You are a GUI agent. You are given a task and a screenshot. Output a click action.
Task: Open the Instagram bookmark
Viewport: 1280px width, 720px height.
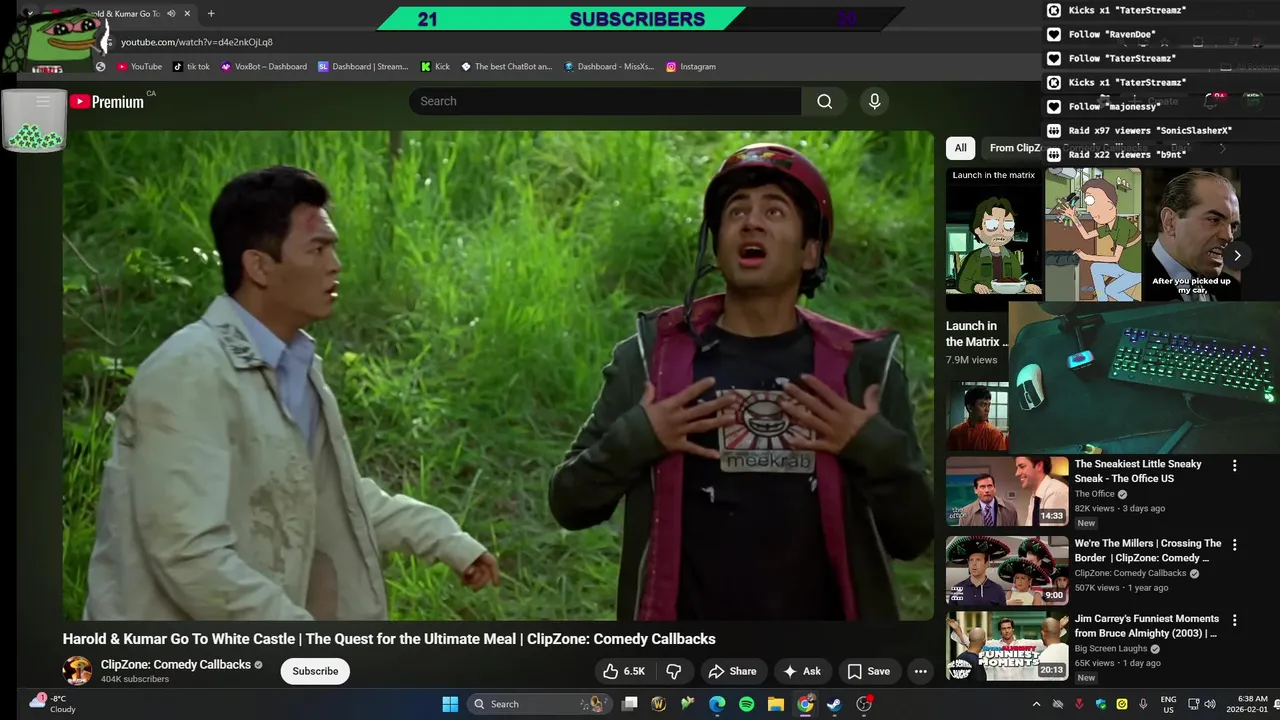coord(689,67)
